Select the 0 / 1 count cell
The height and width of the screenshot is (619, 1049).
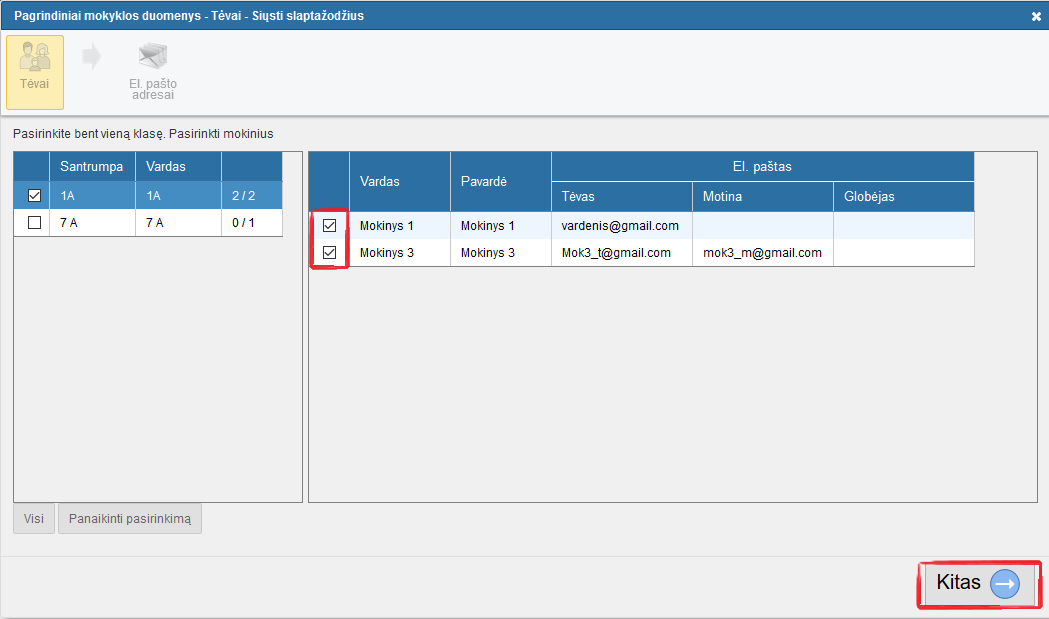[252, 222]
